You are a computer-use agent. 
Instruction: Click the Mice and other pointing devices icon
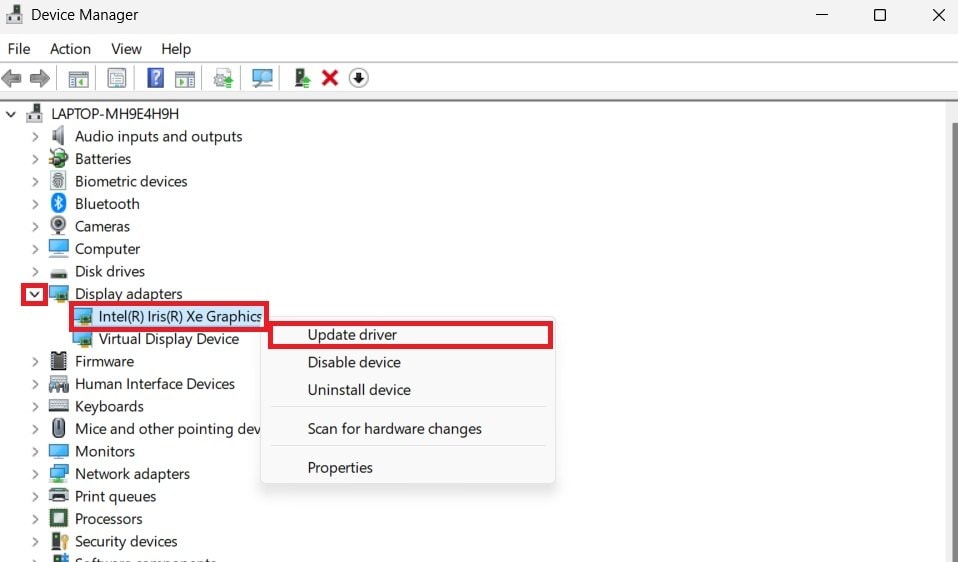click(59, 428)
